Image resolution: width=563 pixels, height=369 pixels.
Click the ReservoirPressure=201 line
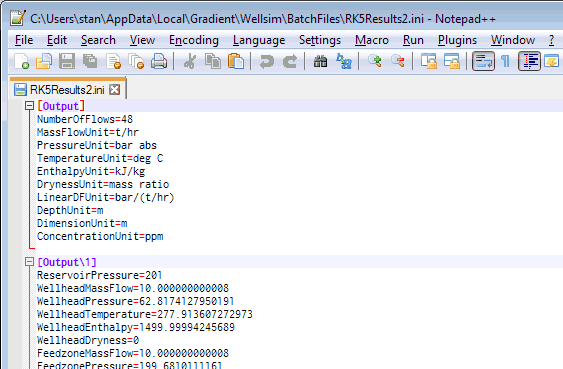coord(99,275)
